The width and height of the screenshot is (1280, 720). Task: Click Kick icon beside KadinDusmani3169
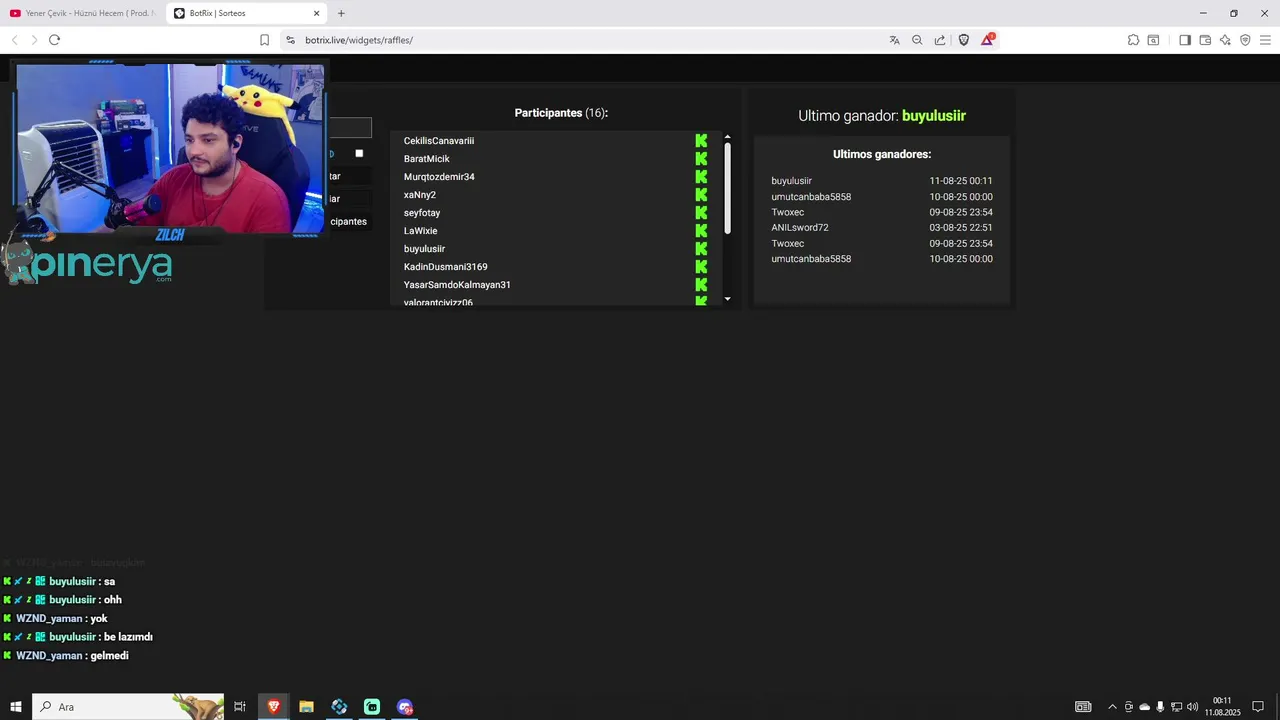click(x=701, y=267)
